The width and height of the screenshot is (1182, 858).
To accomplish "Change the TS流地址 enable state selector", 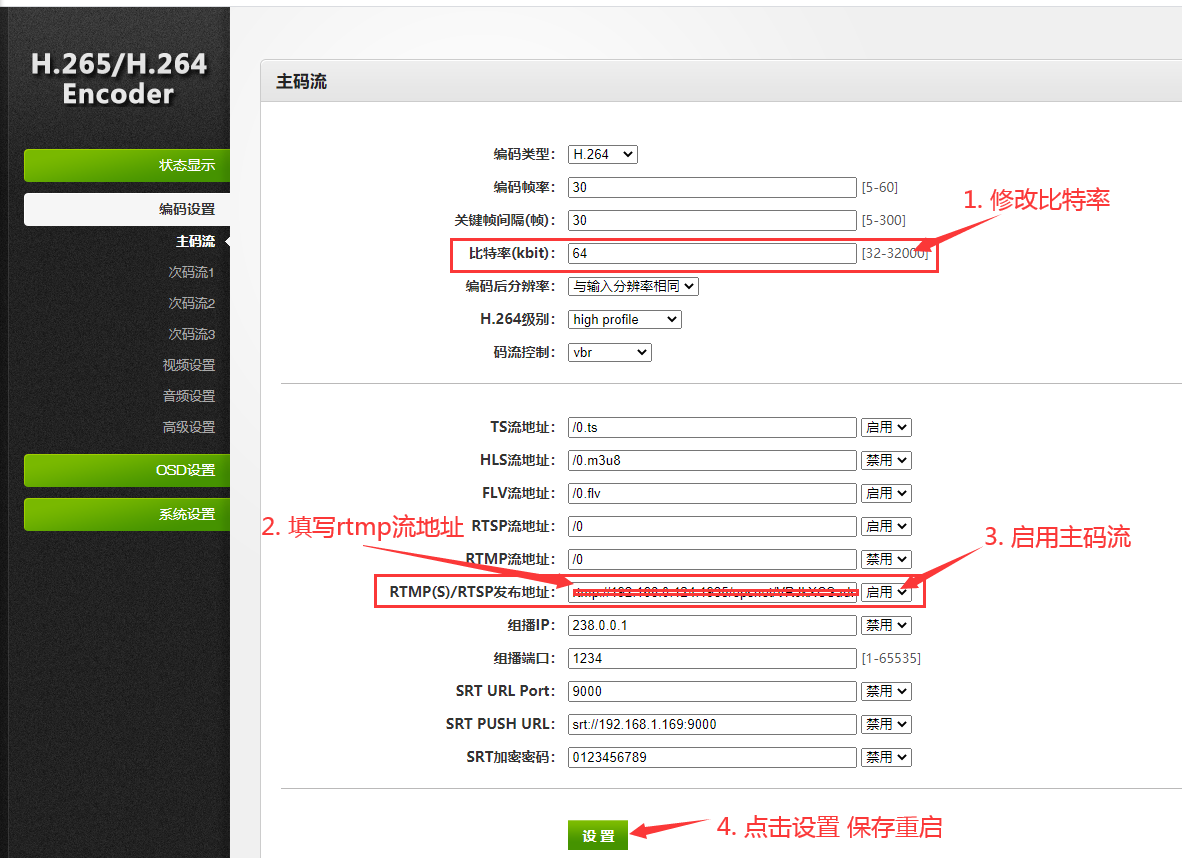I will [x=886, y=427].
